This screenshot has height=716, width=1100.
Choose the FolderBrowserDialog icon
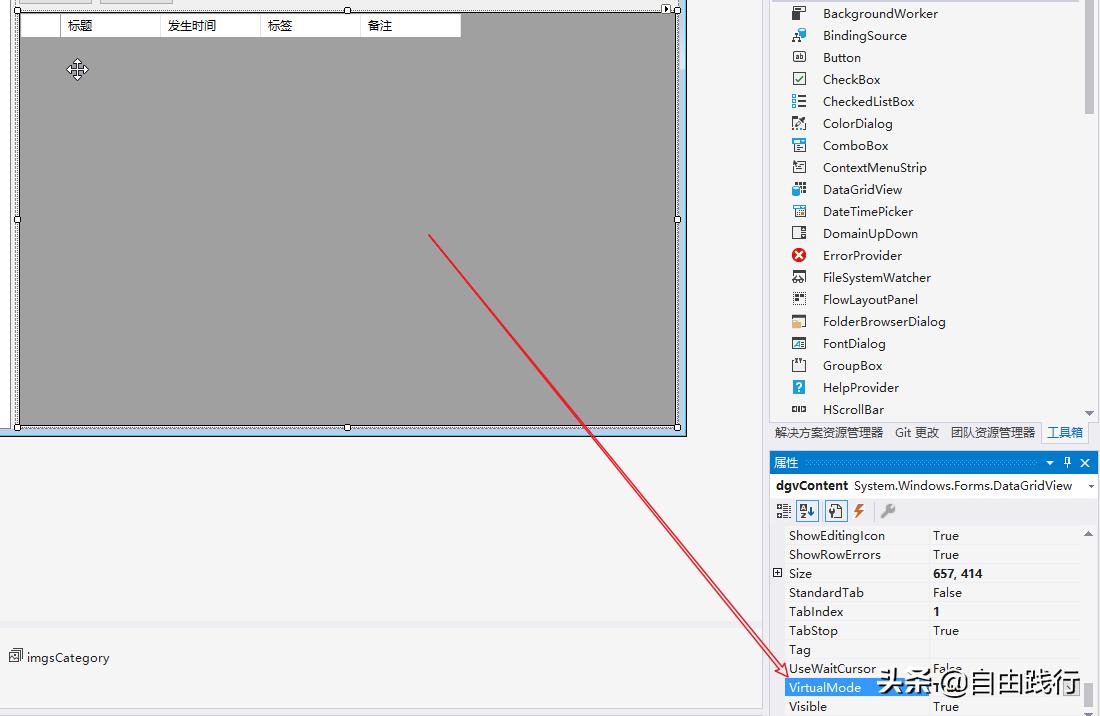799,321
